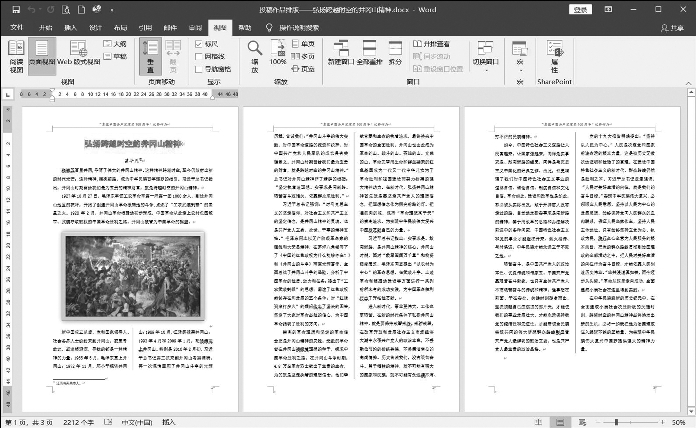
Task: Click the Redo/repeat icon
Action: (51, 9)
